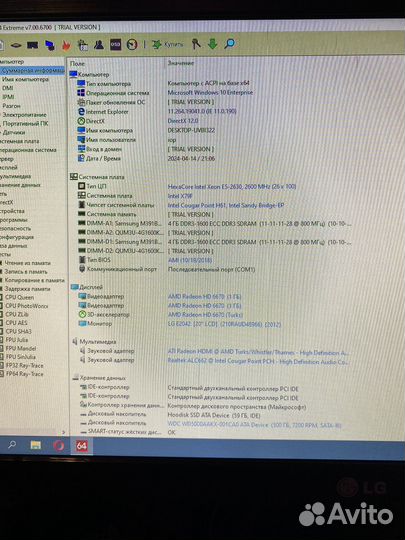Image resolution: width=405 pixels, height=540 pixels.
Task: Click the blue monitor toolbar icon
Action: tap(50, 45)
